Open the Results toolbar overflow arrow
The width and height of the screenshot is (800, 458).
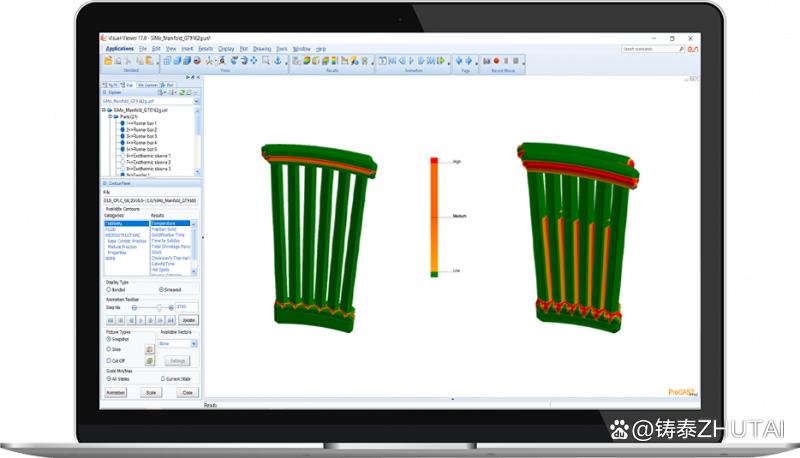click(x=372, y=64)
